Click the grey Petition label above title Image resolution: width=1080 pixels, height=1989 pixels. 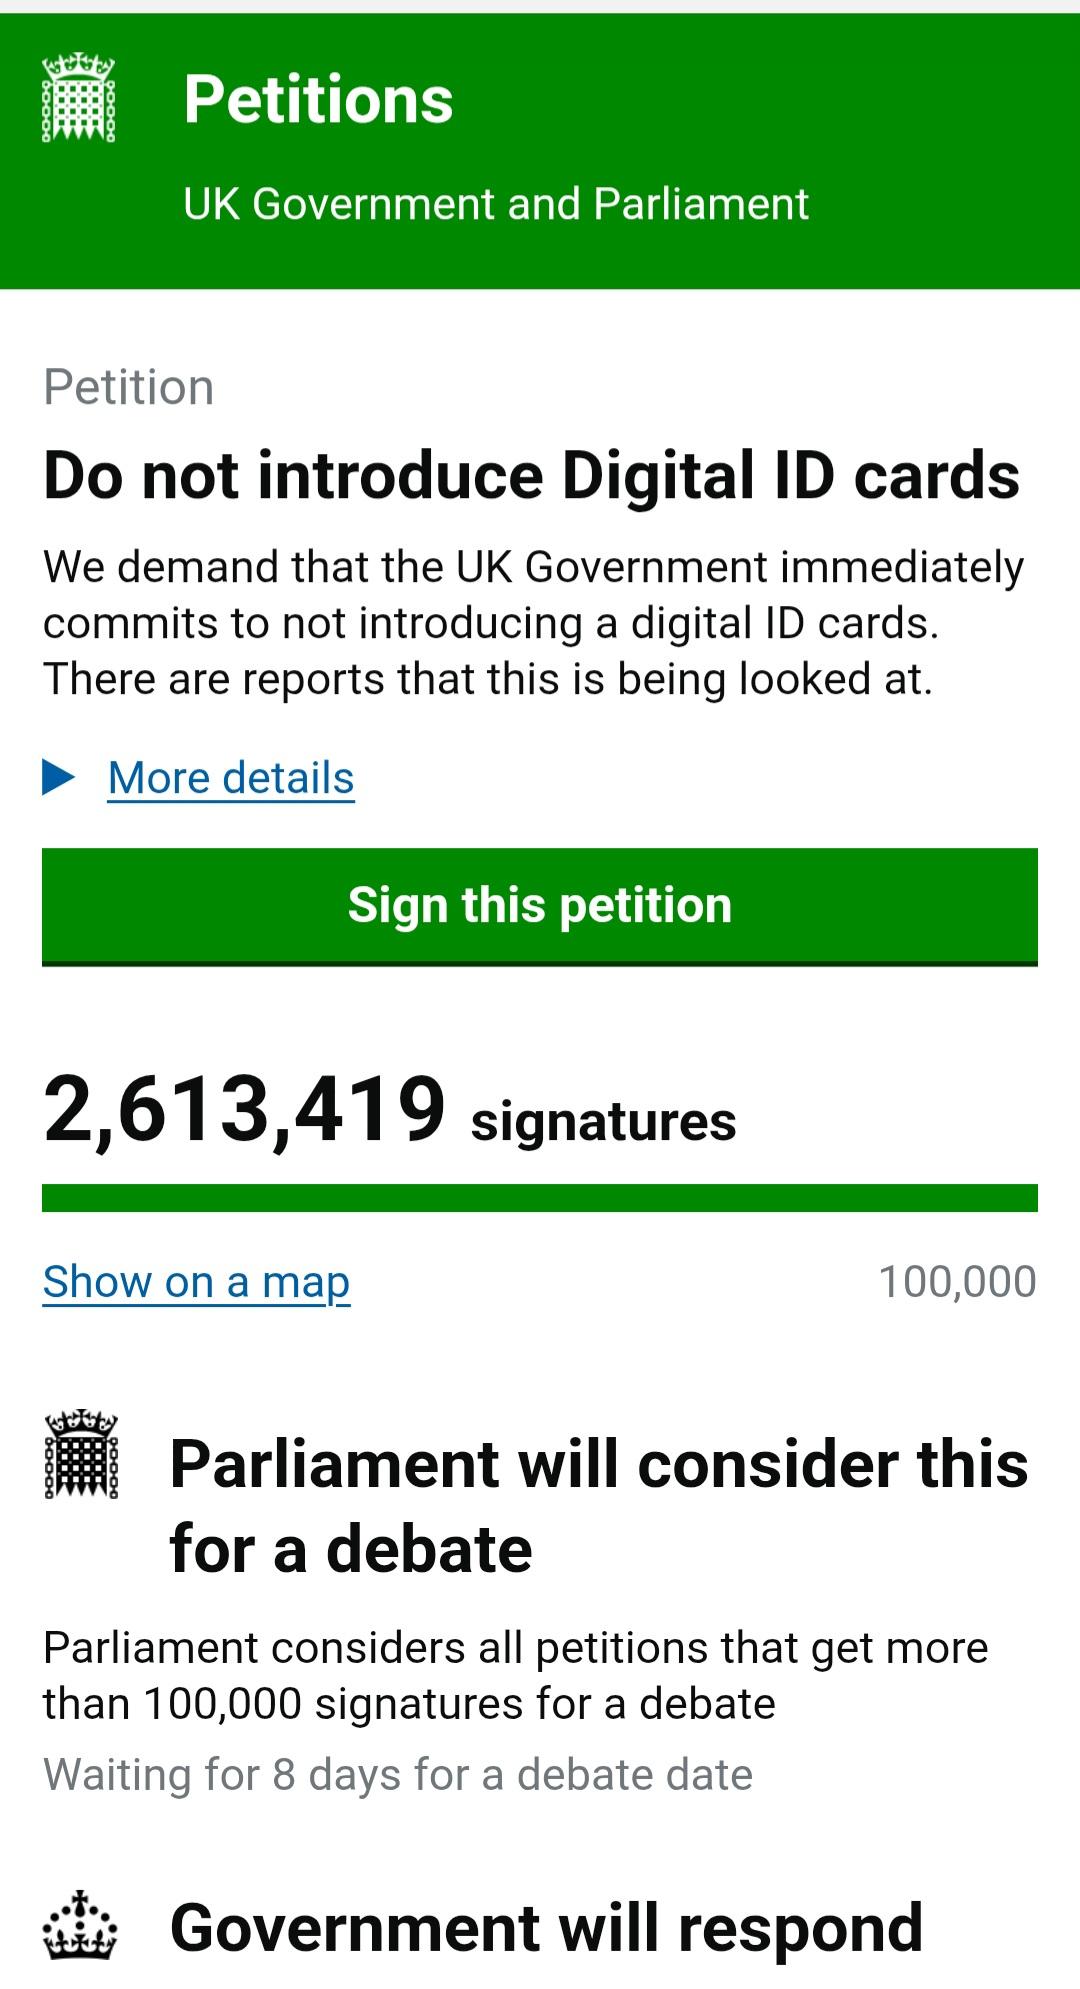(x=128, y=387)
